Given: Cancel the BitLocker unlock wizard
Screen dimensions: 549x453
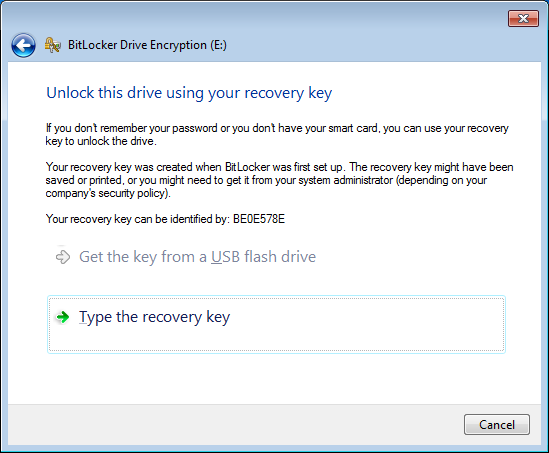Looking at the screenshot, I should pos(496,425).
